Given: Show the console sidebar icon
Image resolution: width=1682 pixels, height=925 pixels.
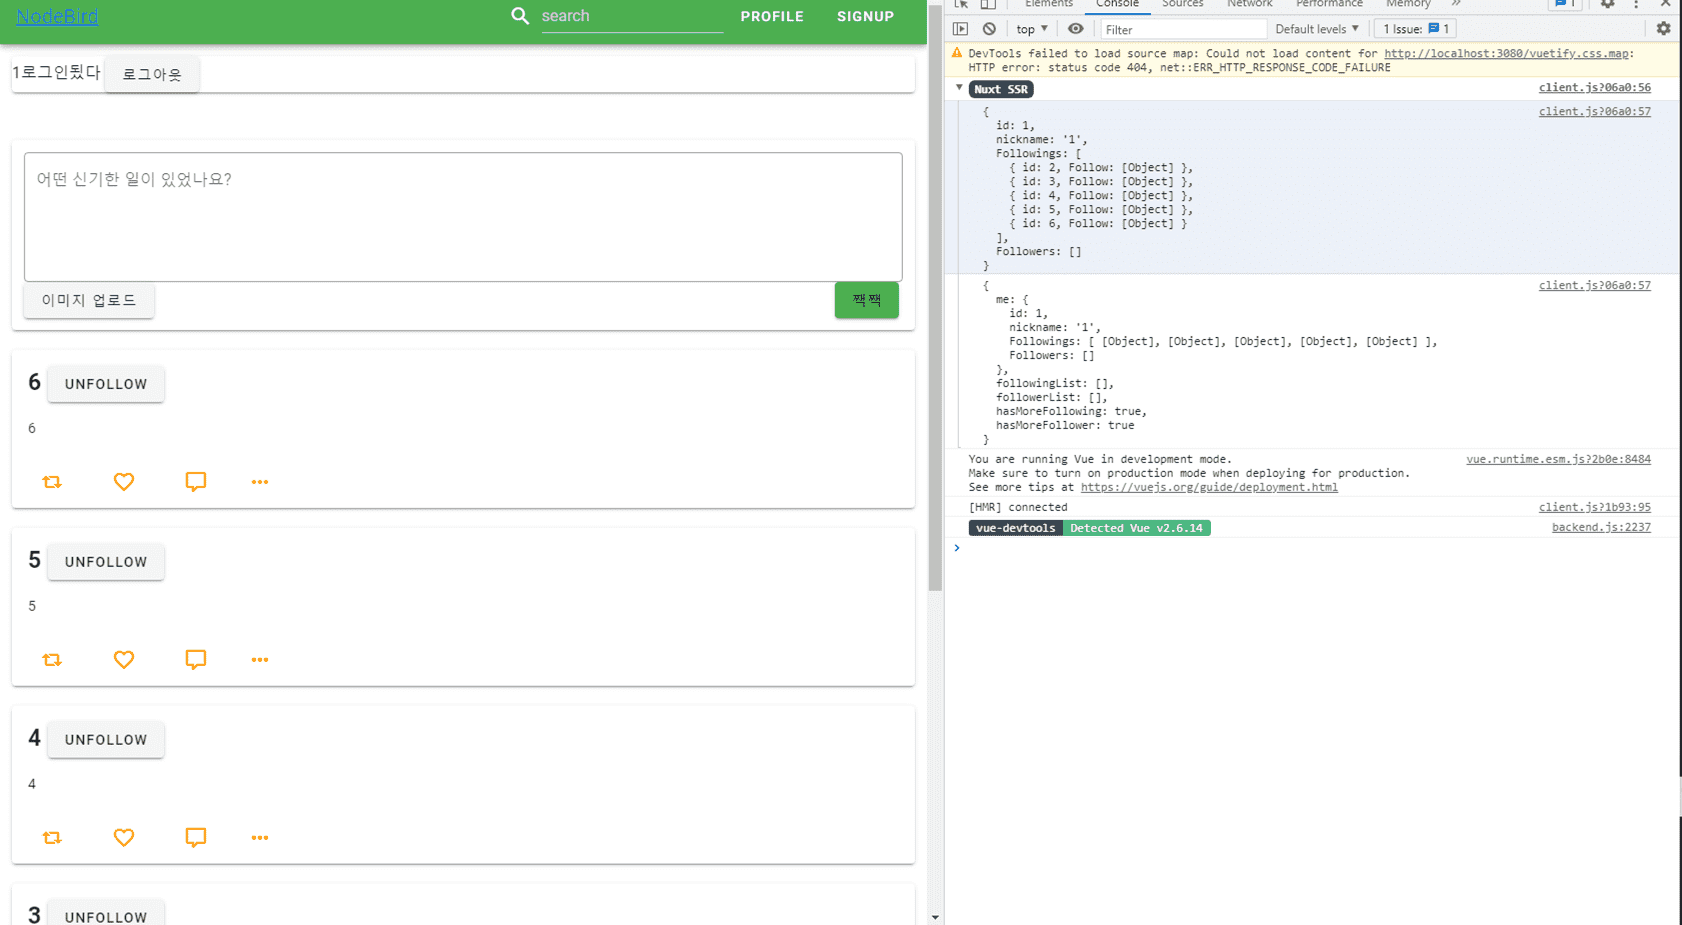Looking at the screenshot, I should click(x=960, y=29).
